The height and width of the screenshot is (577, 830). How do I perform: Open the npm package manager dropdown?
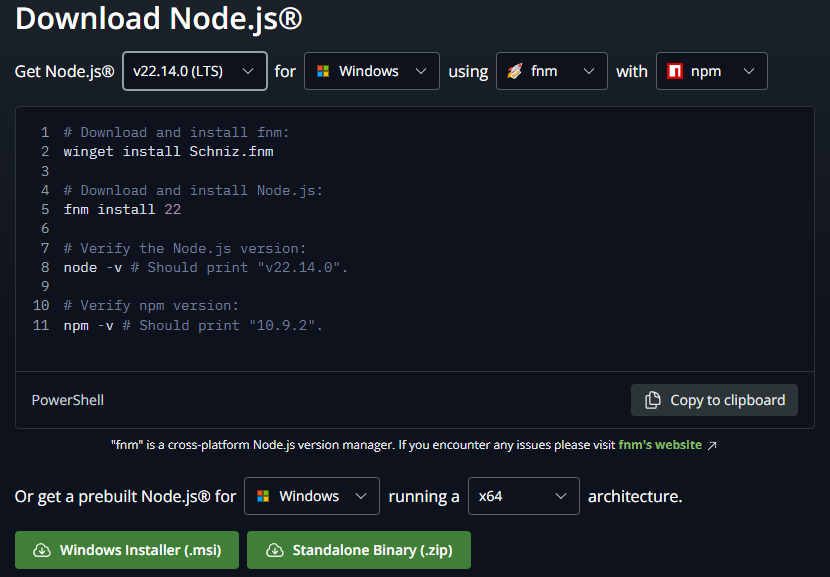click(711, 71)
